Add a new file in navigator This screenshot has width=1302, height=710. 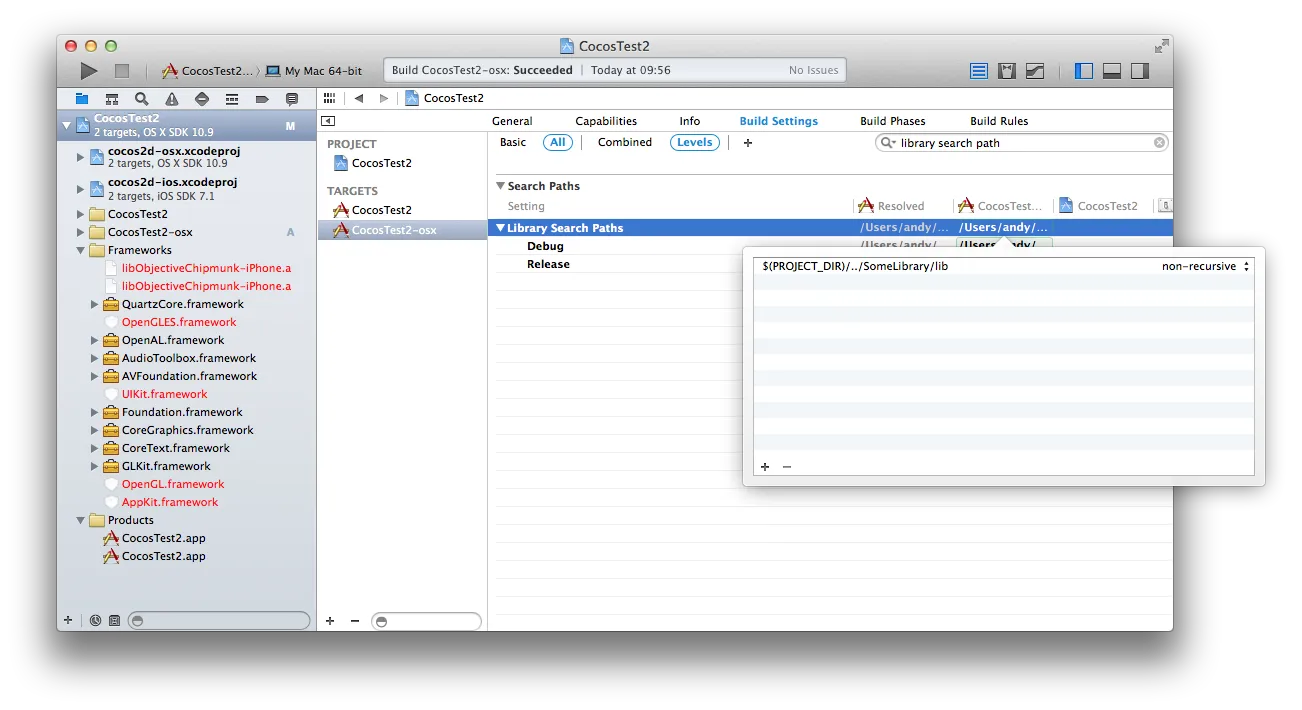point(68,620)
